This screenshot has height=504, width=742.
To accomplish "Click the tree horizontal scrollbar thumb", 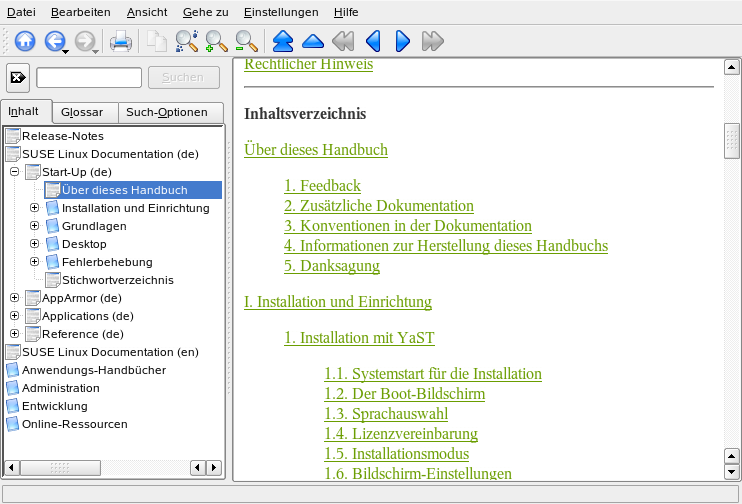I will click(60, 468).
